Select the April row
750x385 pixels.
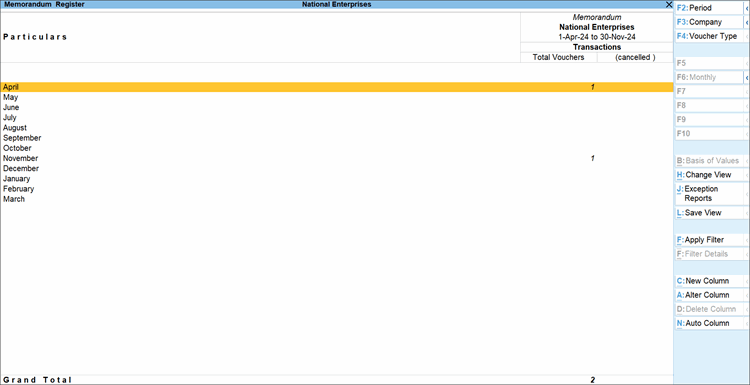click(337, 87)
